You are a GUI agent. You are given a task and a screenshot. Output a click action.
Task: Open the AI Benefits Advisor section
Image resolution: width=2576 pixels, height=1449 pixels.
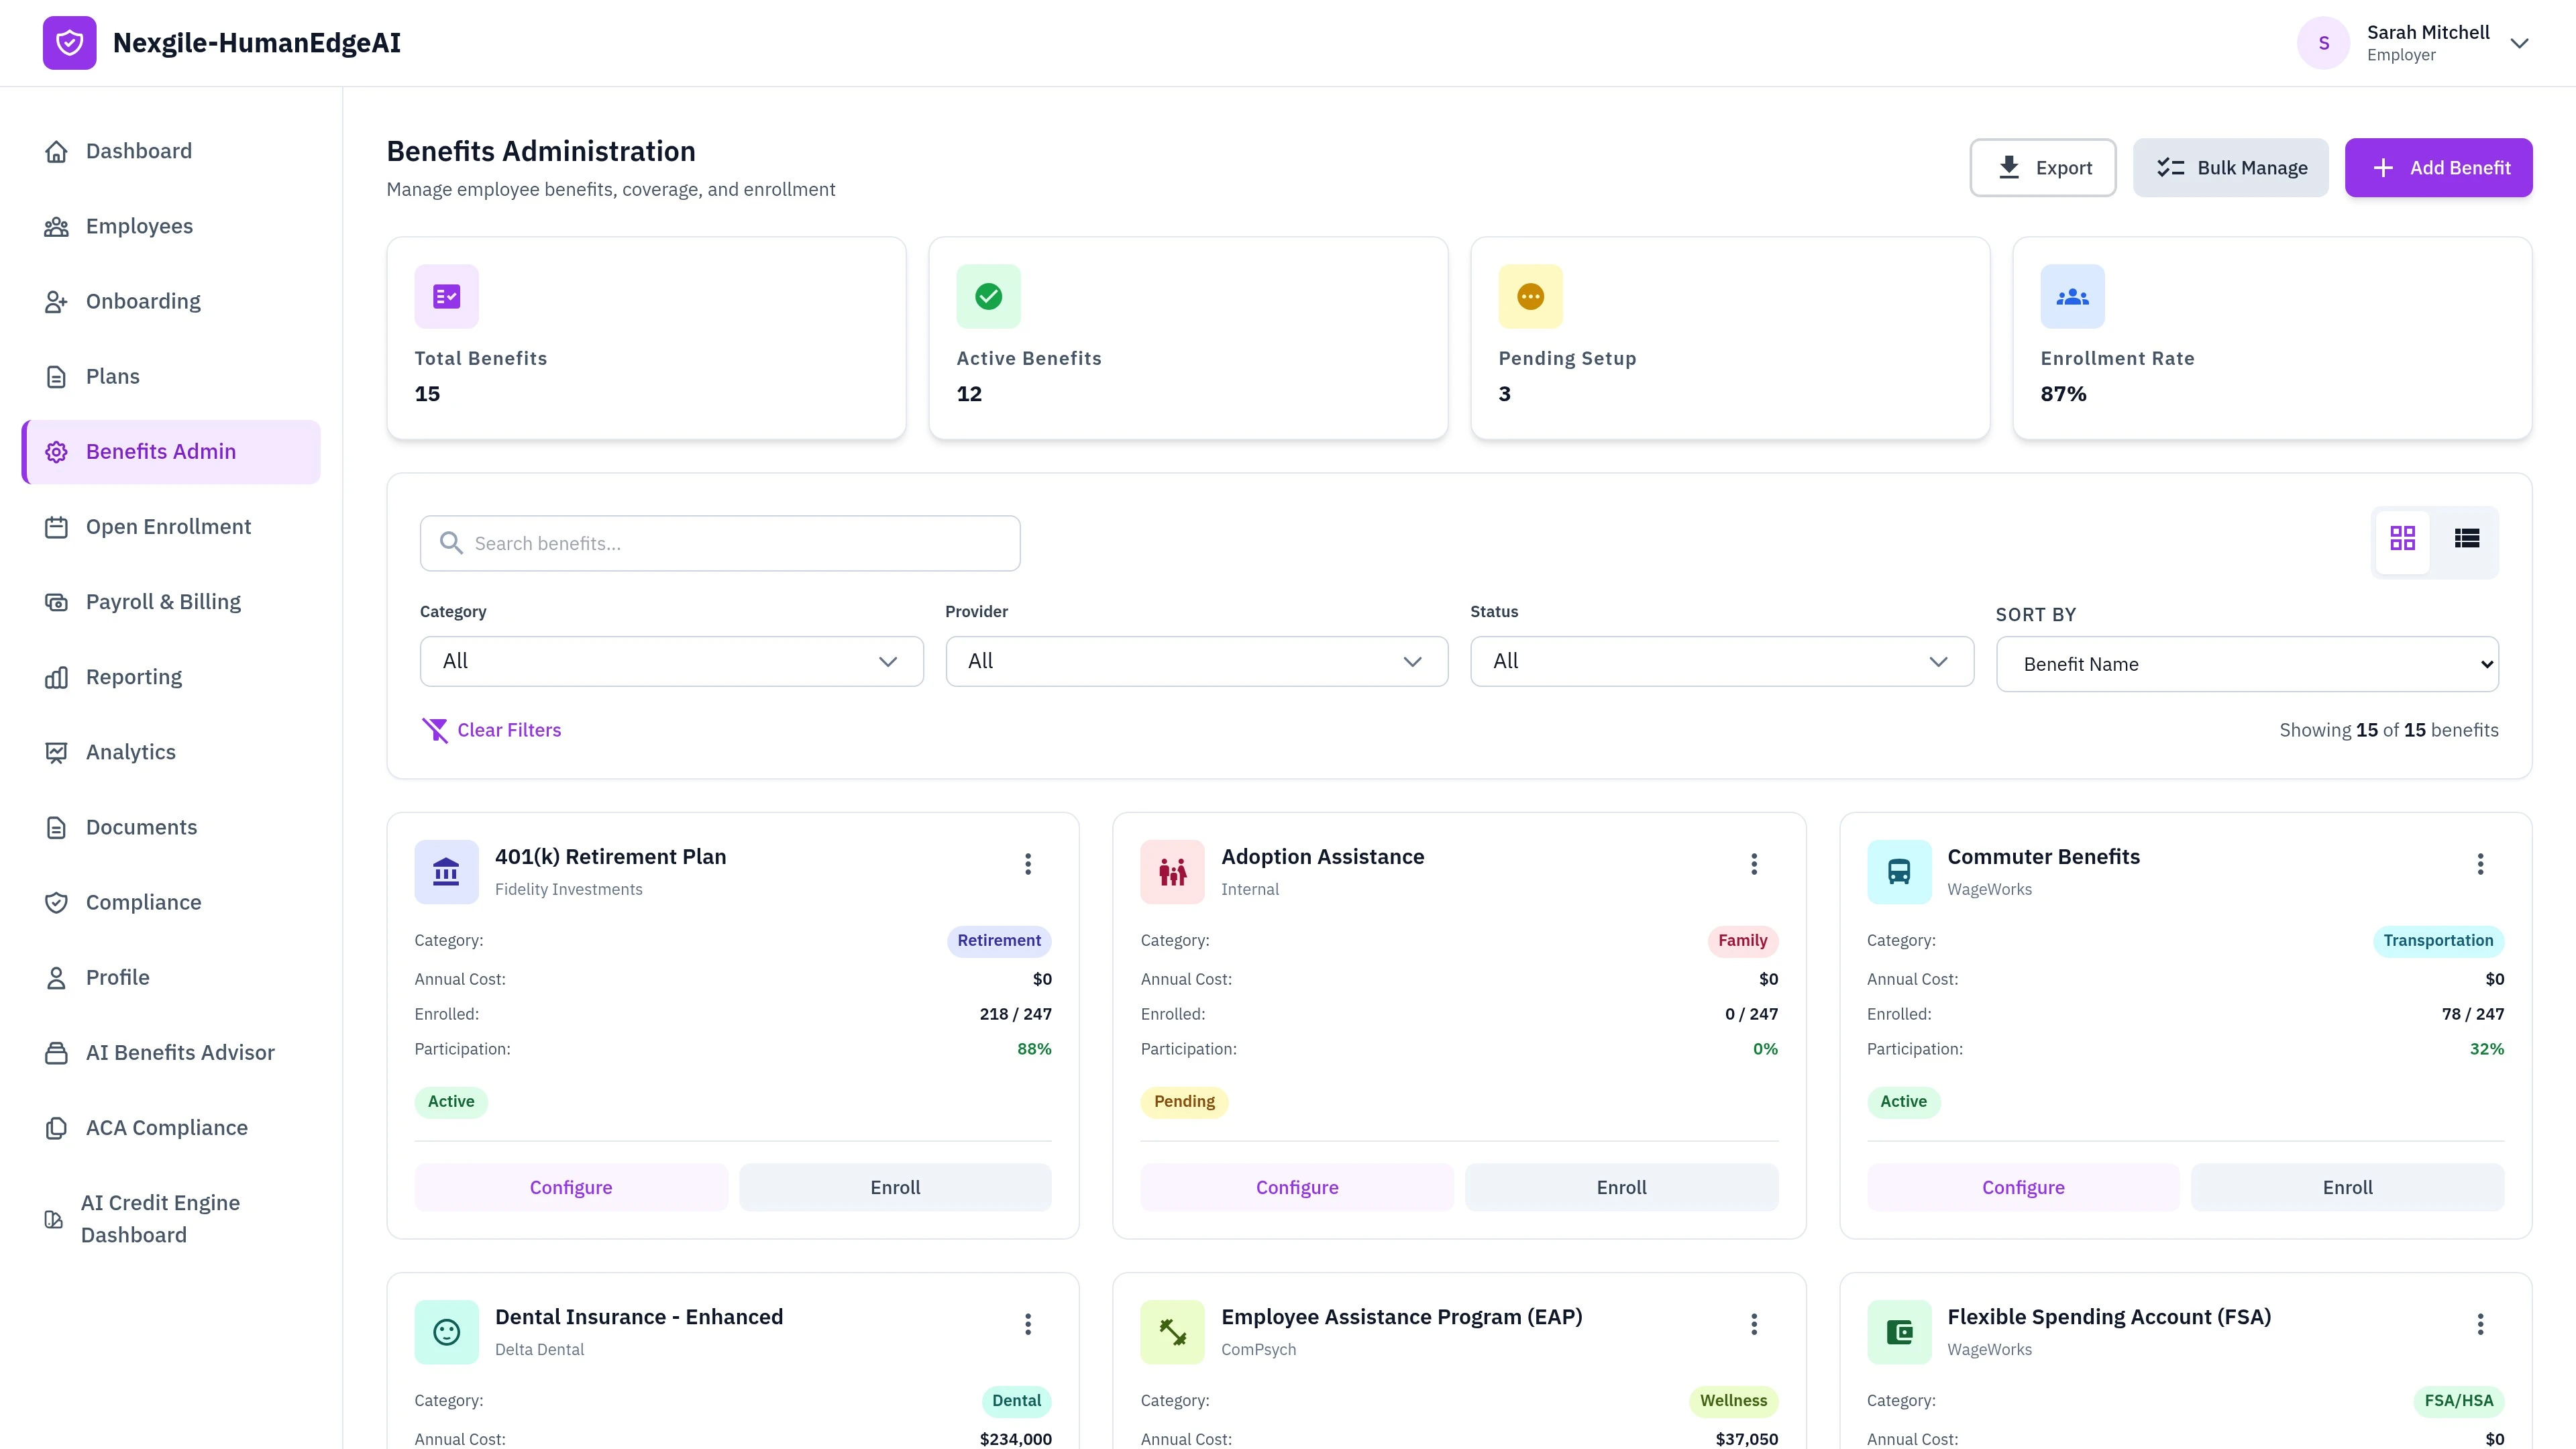tap(179, 1052)
